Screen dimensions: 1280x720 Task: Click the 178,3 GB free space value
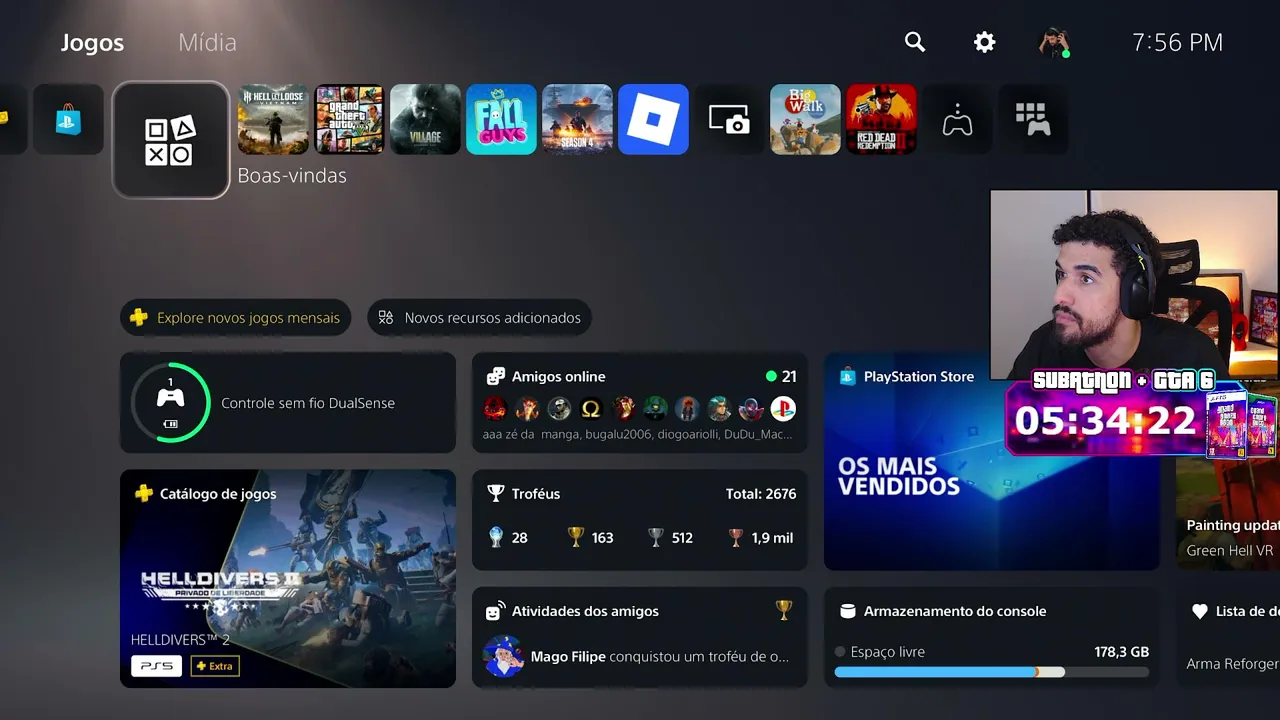1121,652
